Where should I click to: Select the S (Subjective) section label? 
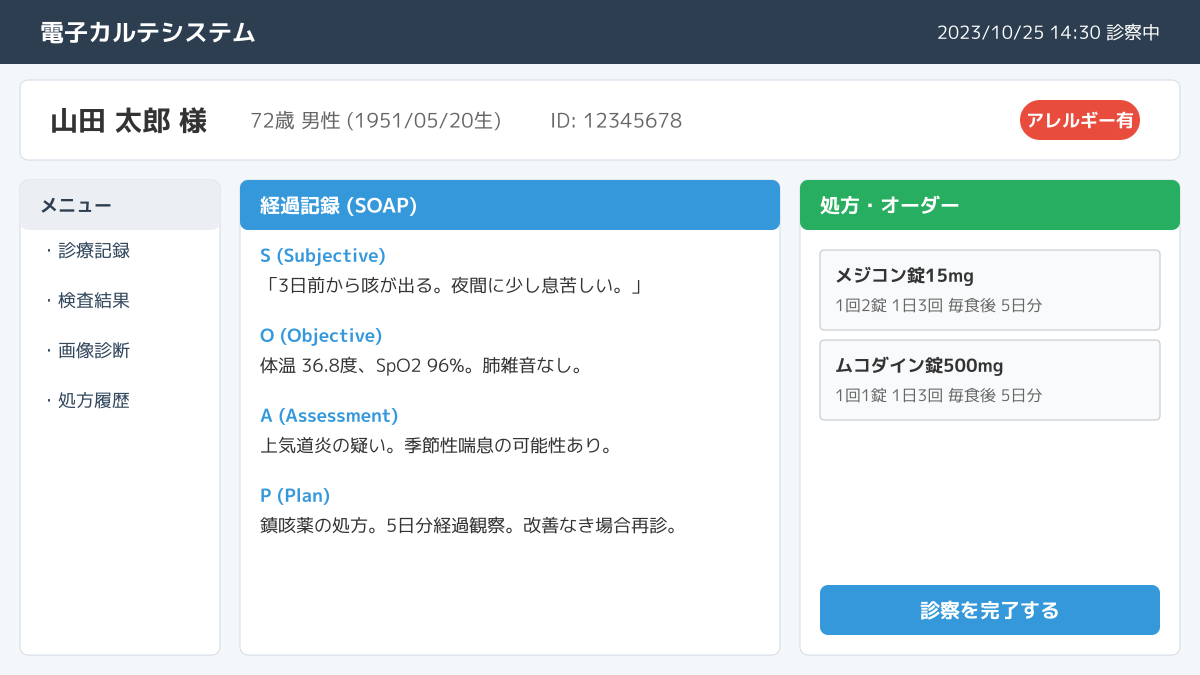click(322, 255)
